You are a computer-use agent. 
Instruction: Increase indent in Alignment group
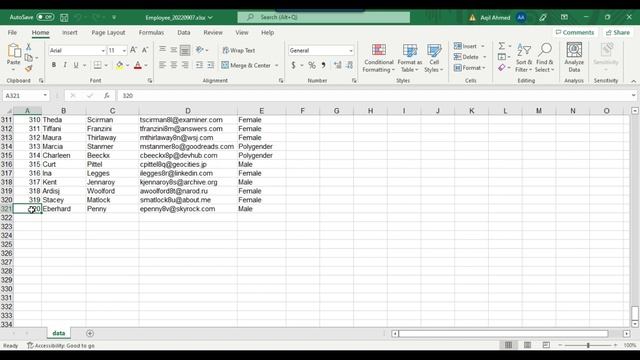tap(211, 65)
